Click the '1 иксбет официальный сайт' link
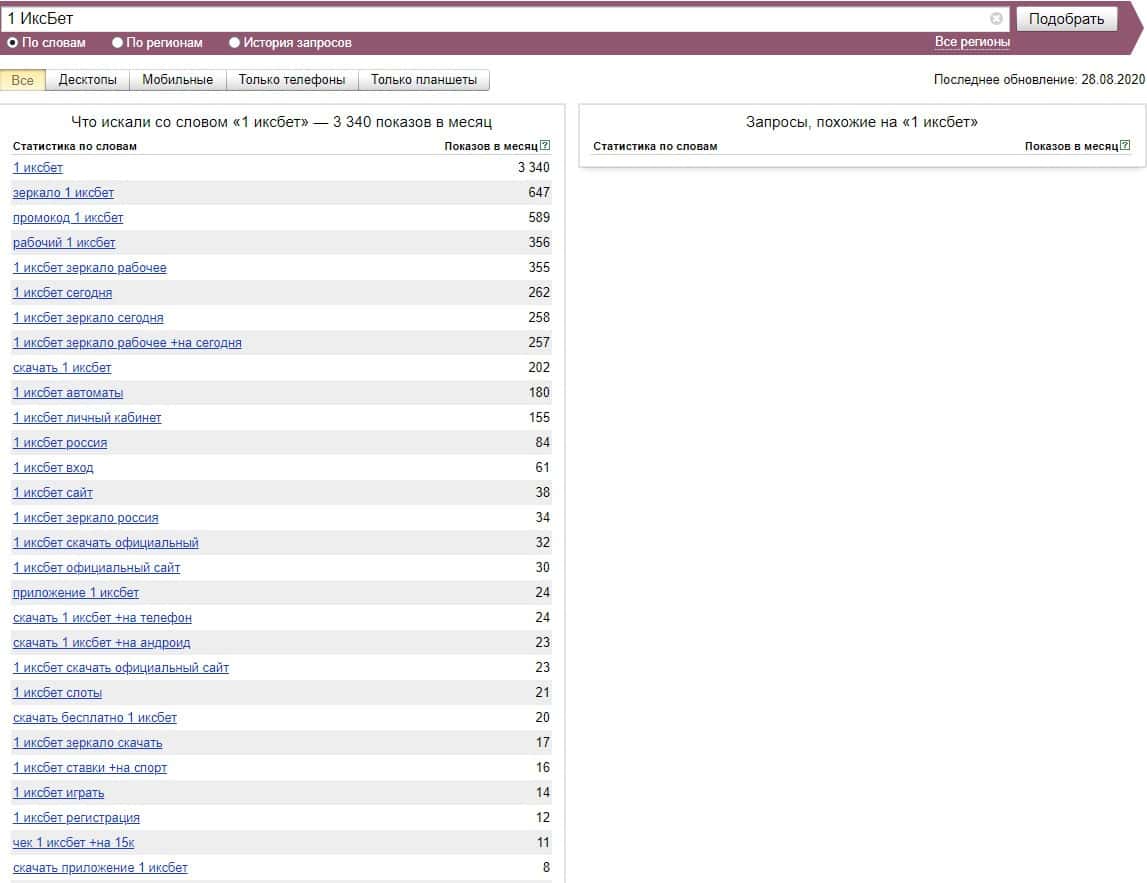This screenshot has height=883, width=1147. [x=96, y=568]
